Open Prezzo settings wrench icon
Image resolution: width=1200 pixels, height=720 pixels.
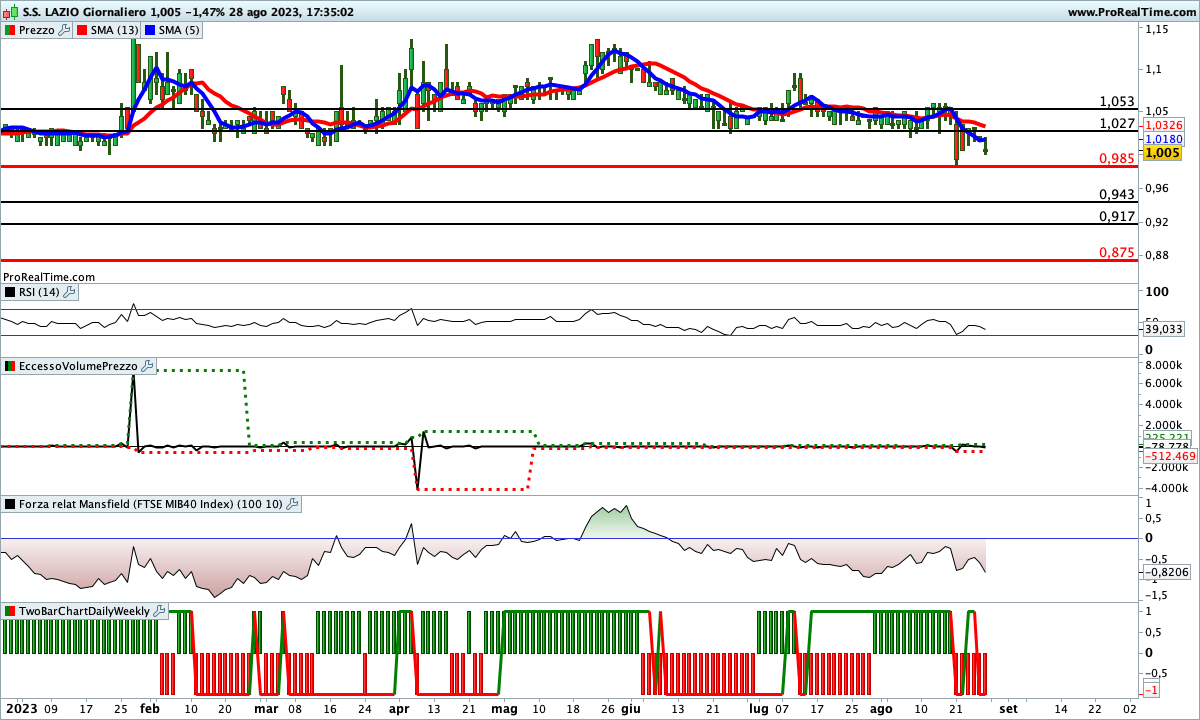[65, 30]
